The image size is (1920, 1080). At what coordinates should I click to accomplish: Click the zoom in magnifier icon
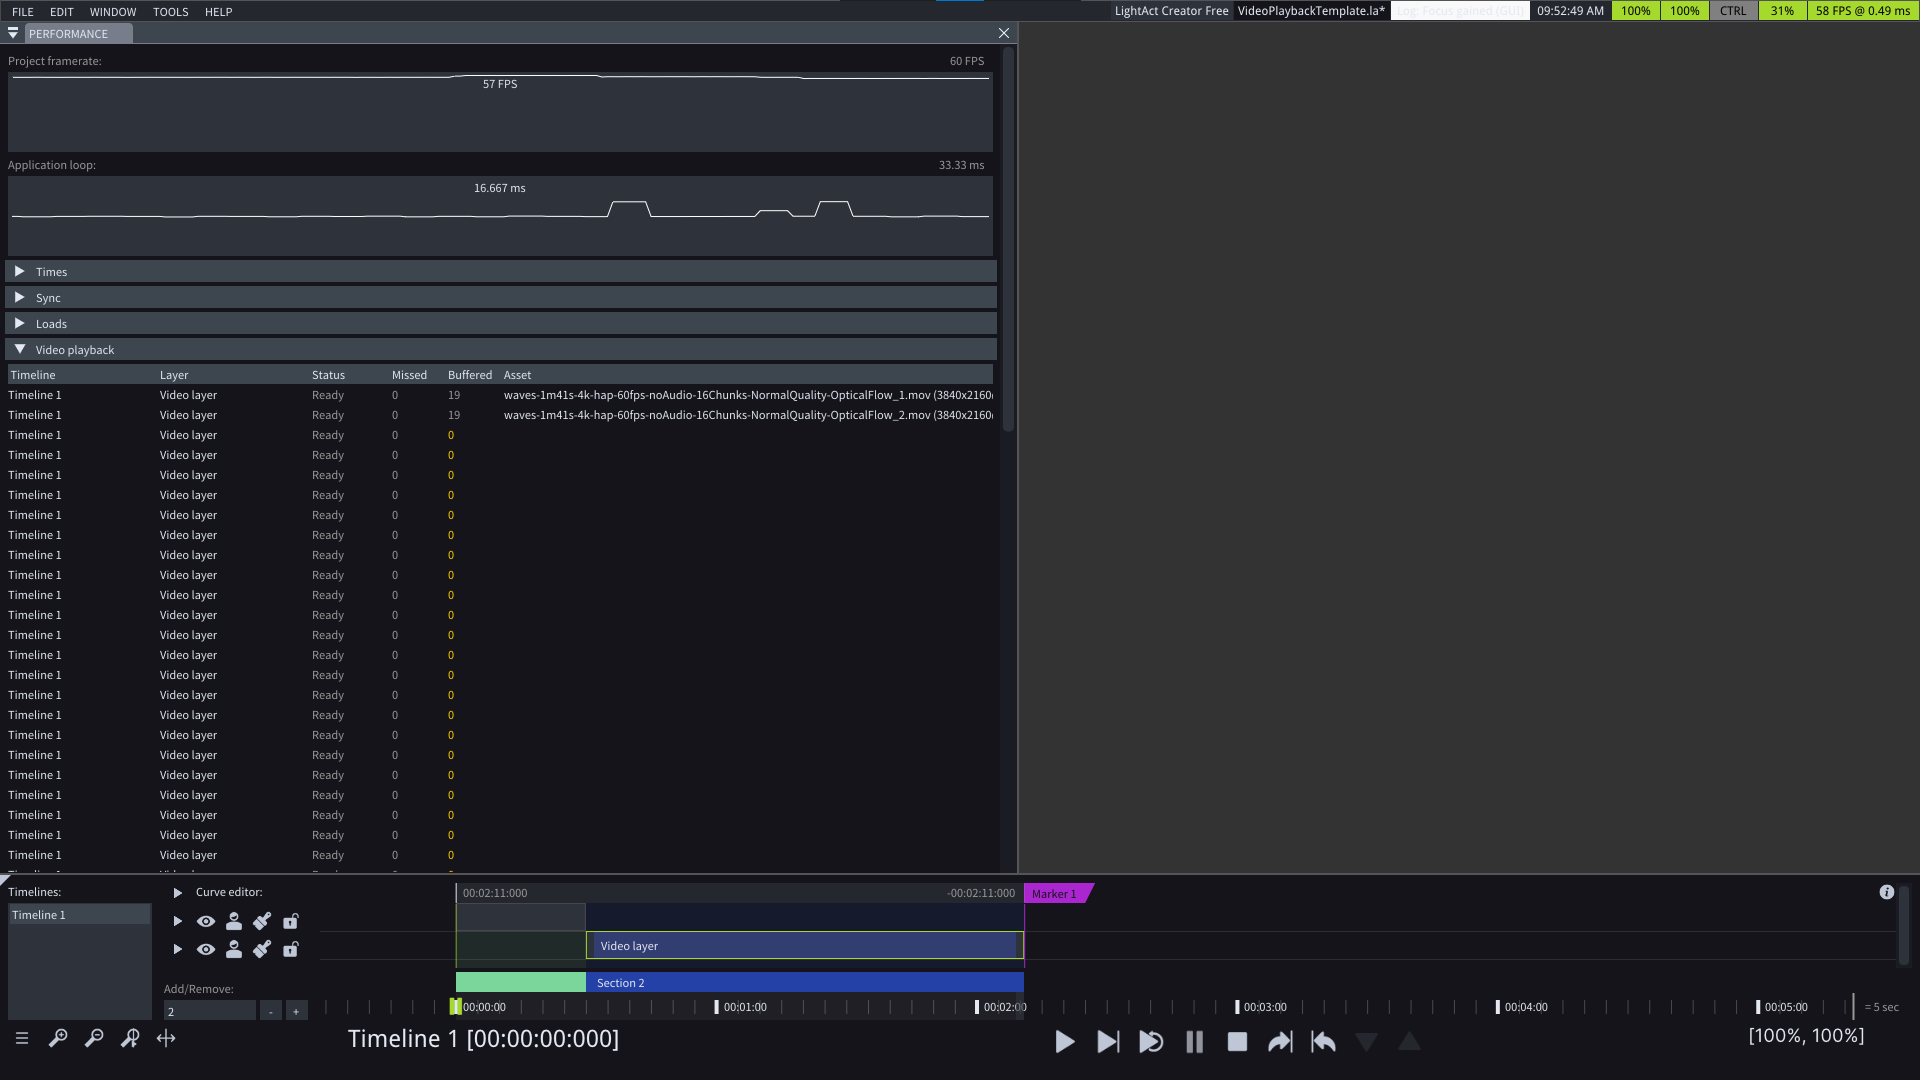[x=58, y=1038]
